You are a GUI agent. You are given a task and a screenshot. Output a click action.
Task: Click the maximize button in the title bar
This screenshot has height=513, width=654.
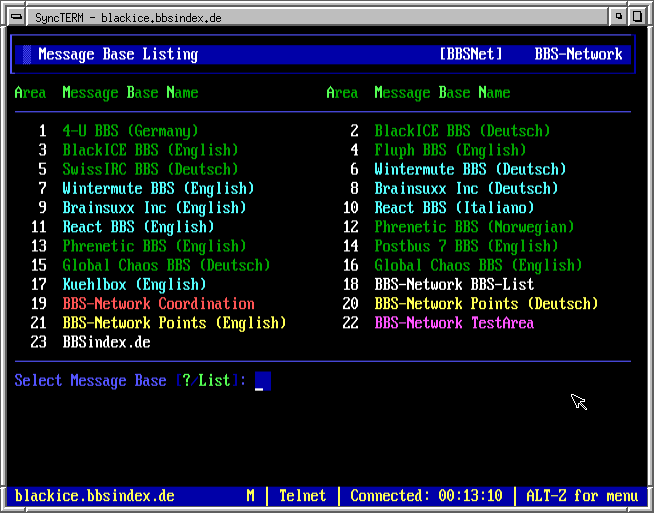(x=637, y=17)
